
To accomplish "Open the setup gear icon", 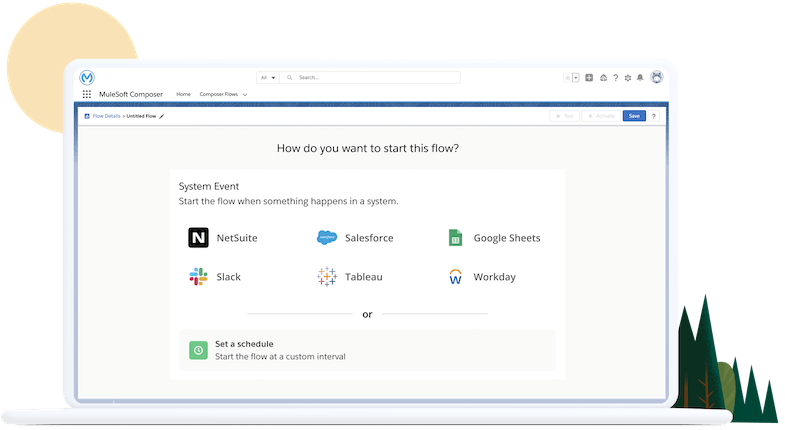I will (627, 77).
